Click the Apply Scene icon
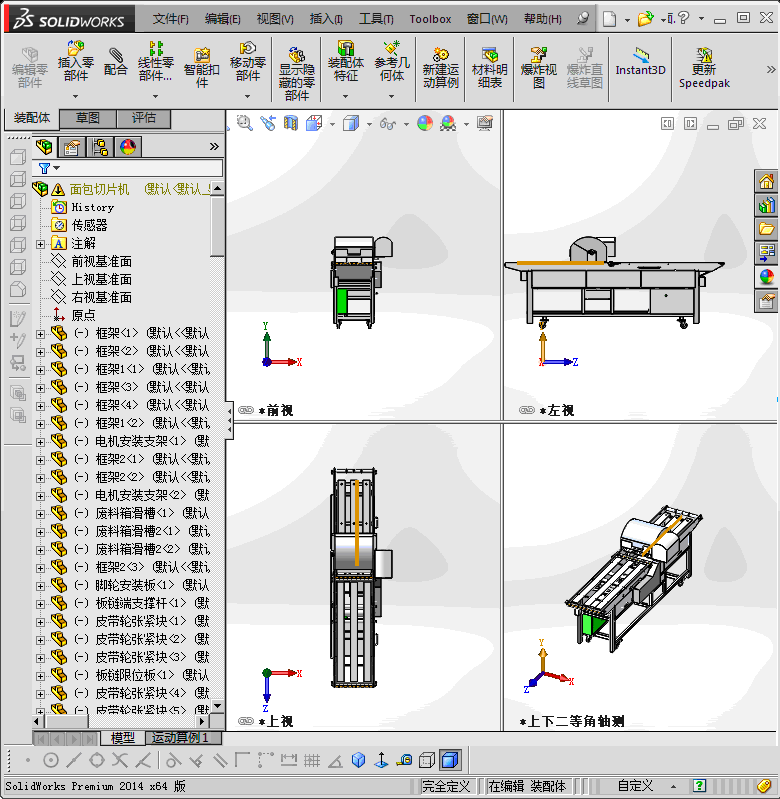 (x=448, y=123)
